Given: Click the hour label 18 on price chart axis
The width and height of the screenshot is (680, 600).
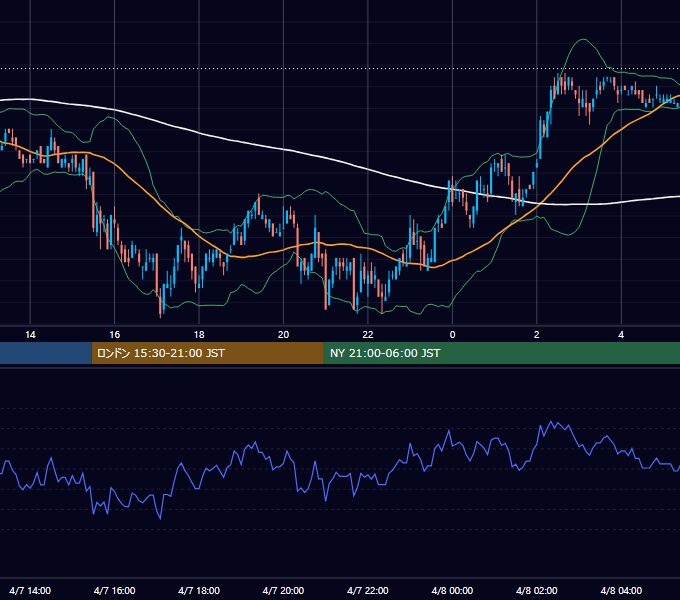Looking at the screenshot, I should [x=199, y=335].
